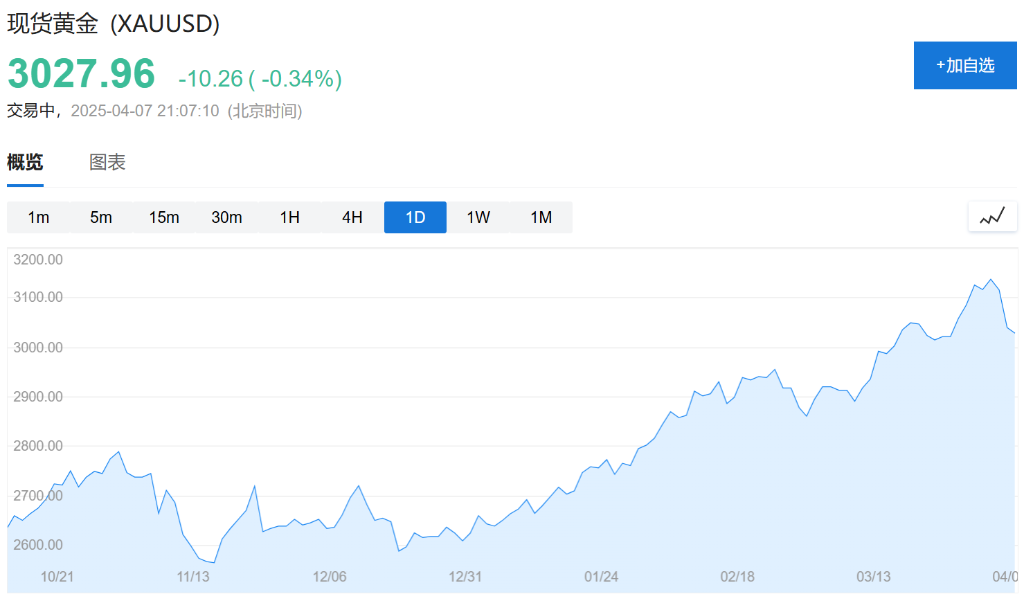
Task: Click the 3200.00 price axis label
Action: pos(39,259)
